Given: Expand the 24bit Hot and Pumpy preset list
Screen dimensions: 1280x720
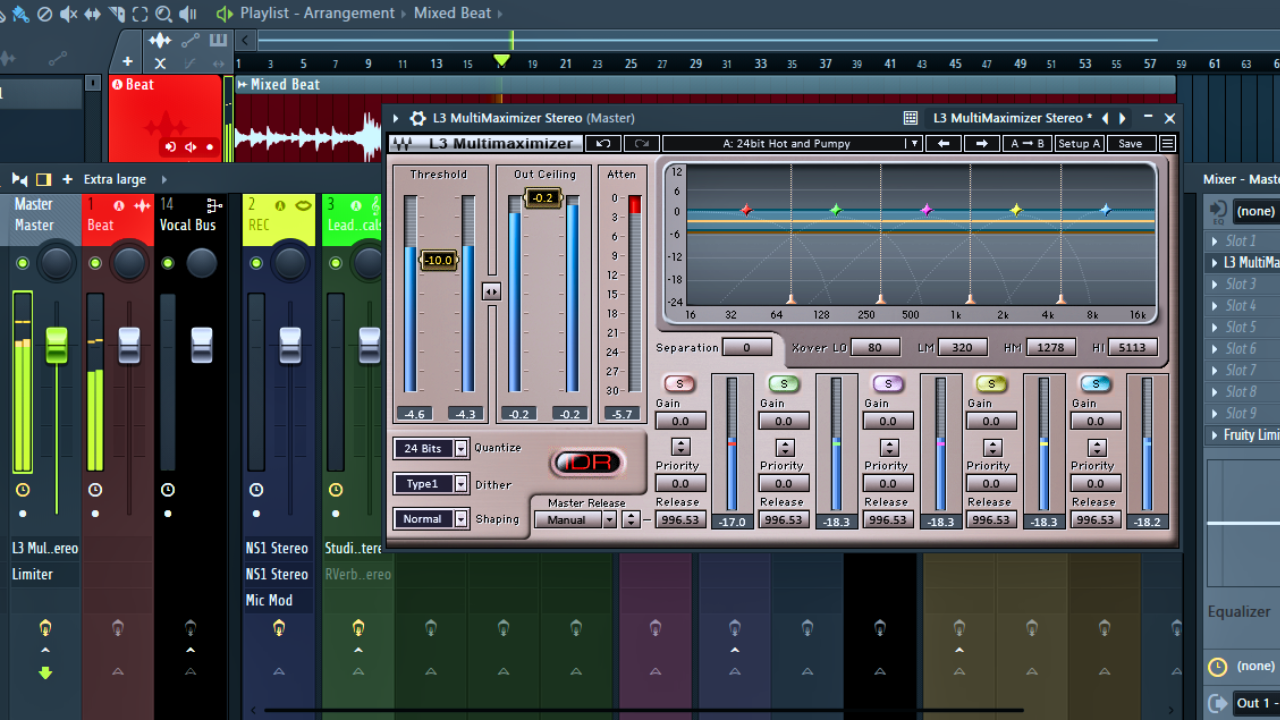Looking at the screenshot, I should (x=912, y=144).
